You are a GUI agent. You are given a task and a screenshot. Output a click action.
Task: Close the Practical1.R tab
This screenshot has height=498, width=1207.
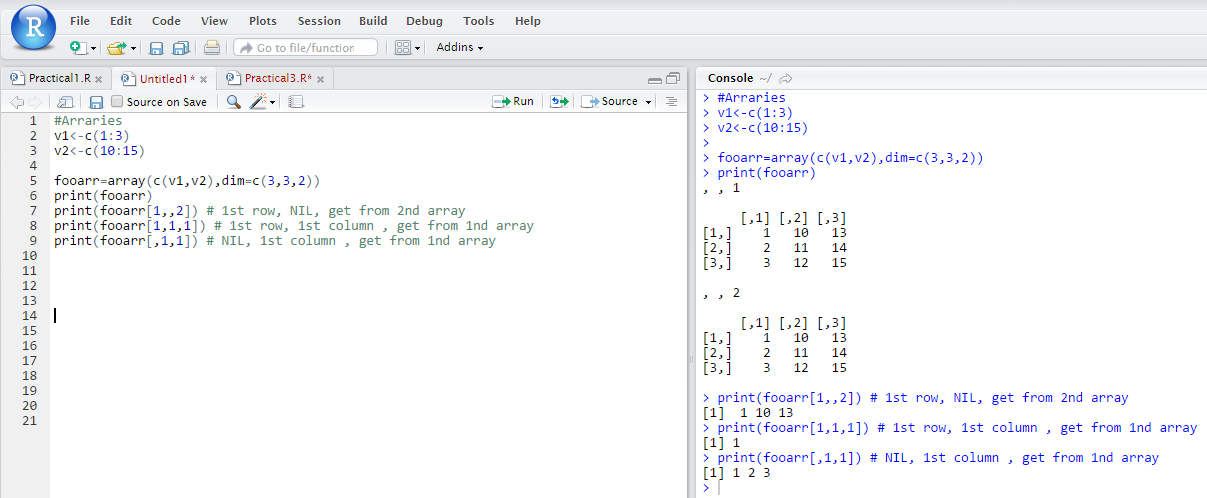coord(101,79)
